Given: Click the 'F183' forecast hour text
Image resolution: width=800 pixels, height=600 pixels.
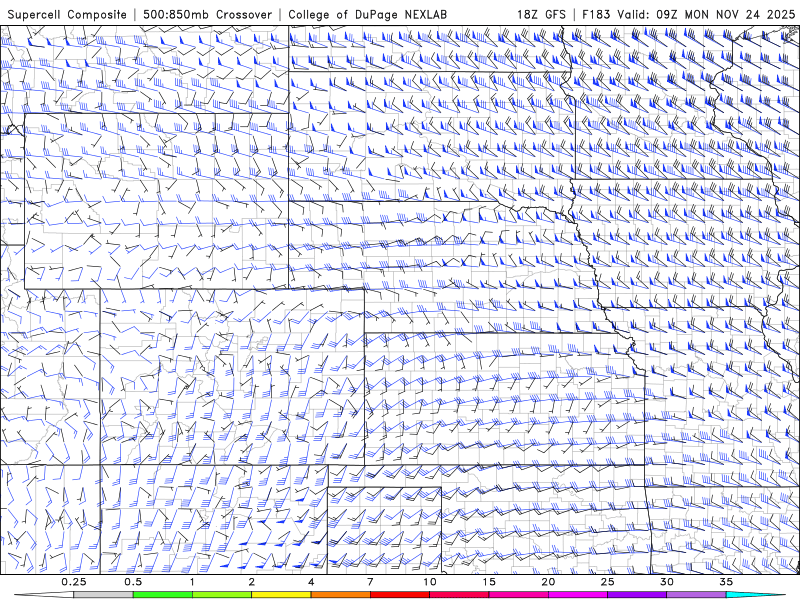Looking at the screenshot, I should tap(596, 14).
